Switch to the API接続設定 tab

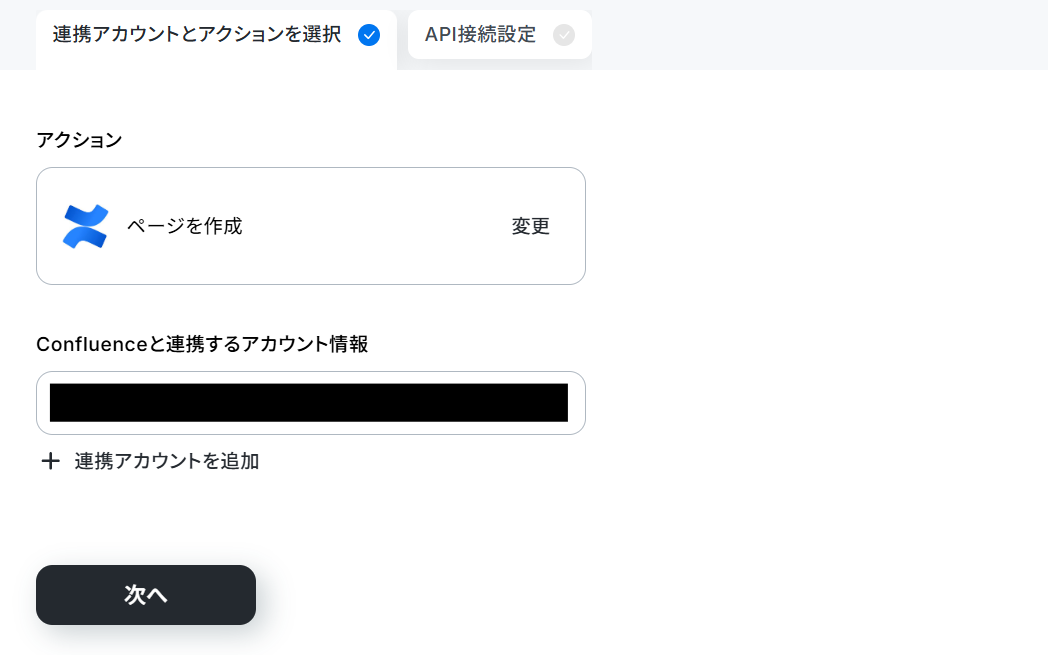(x=499, y=35)
